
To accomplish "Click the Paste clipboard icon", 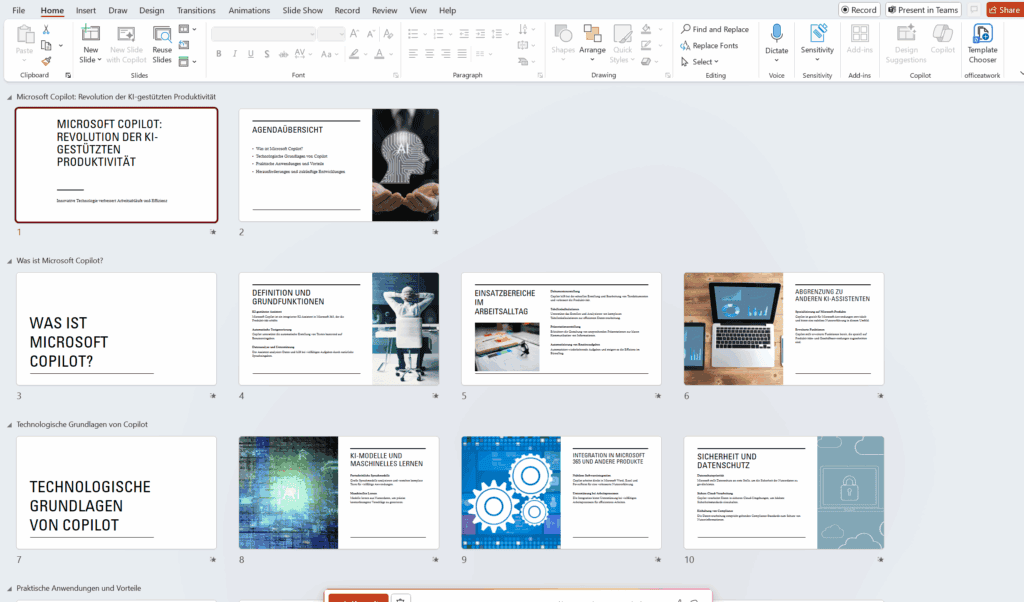I will (x=25, y=34).
